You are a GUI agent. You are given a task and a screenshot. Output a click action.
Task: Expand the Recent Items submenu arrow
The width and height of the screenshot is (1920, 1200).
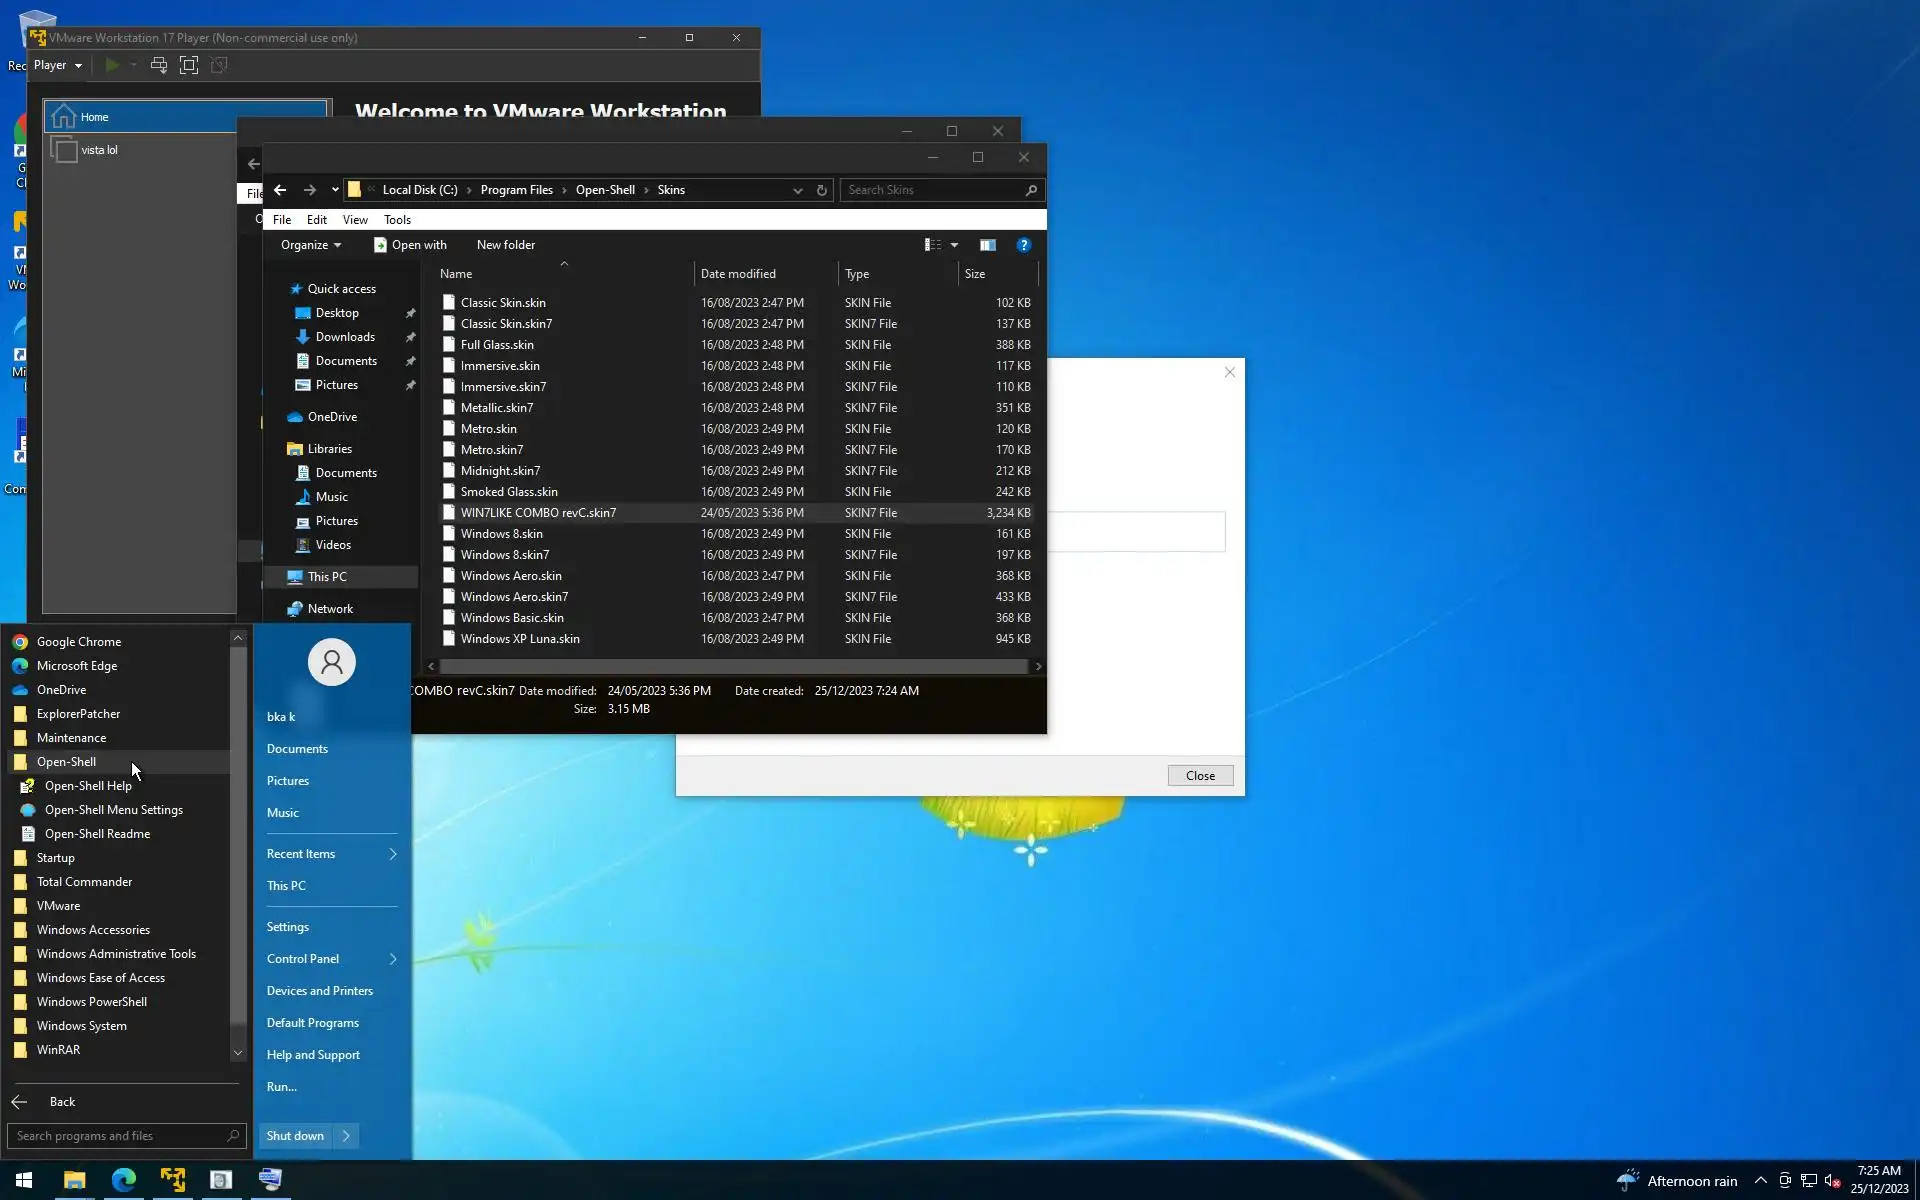392,854
